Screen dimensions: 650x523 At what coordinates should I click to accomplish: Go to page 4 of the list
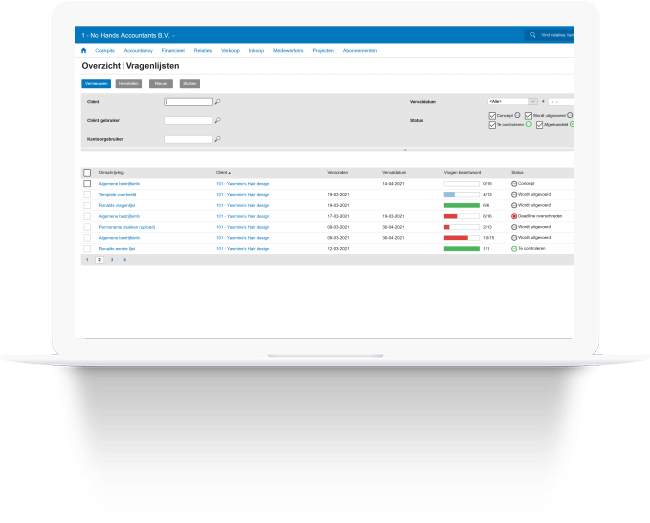(x=124, y=260)
